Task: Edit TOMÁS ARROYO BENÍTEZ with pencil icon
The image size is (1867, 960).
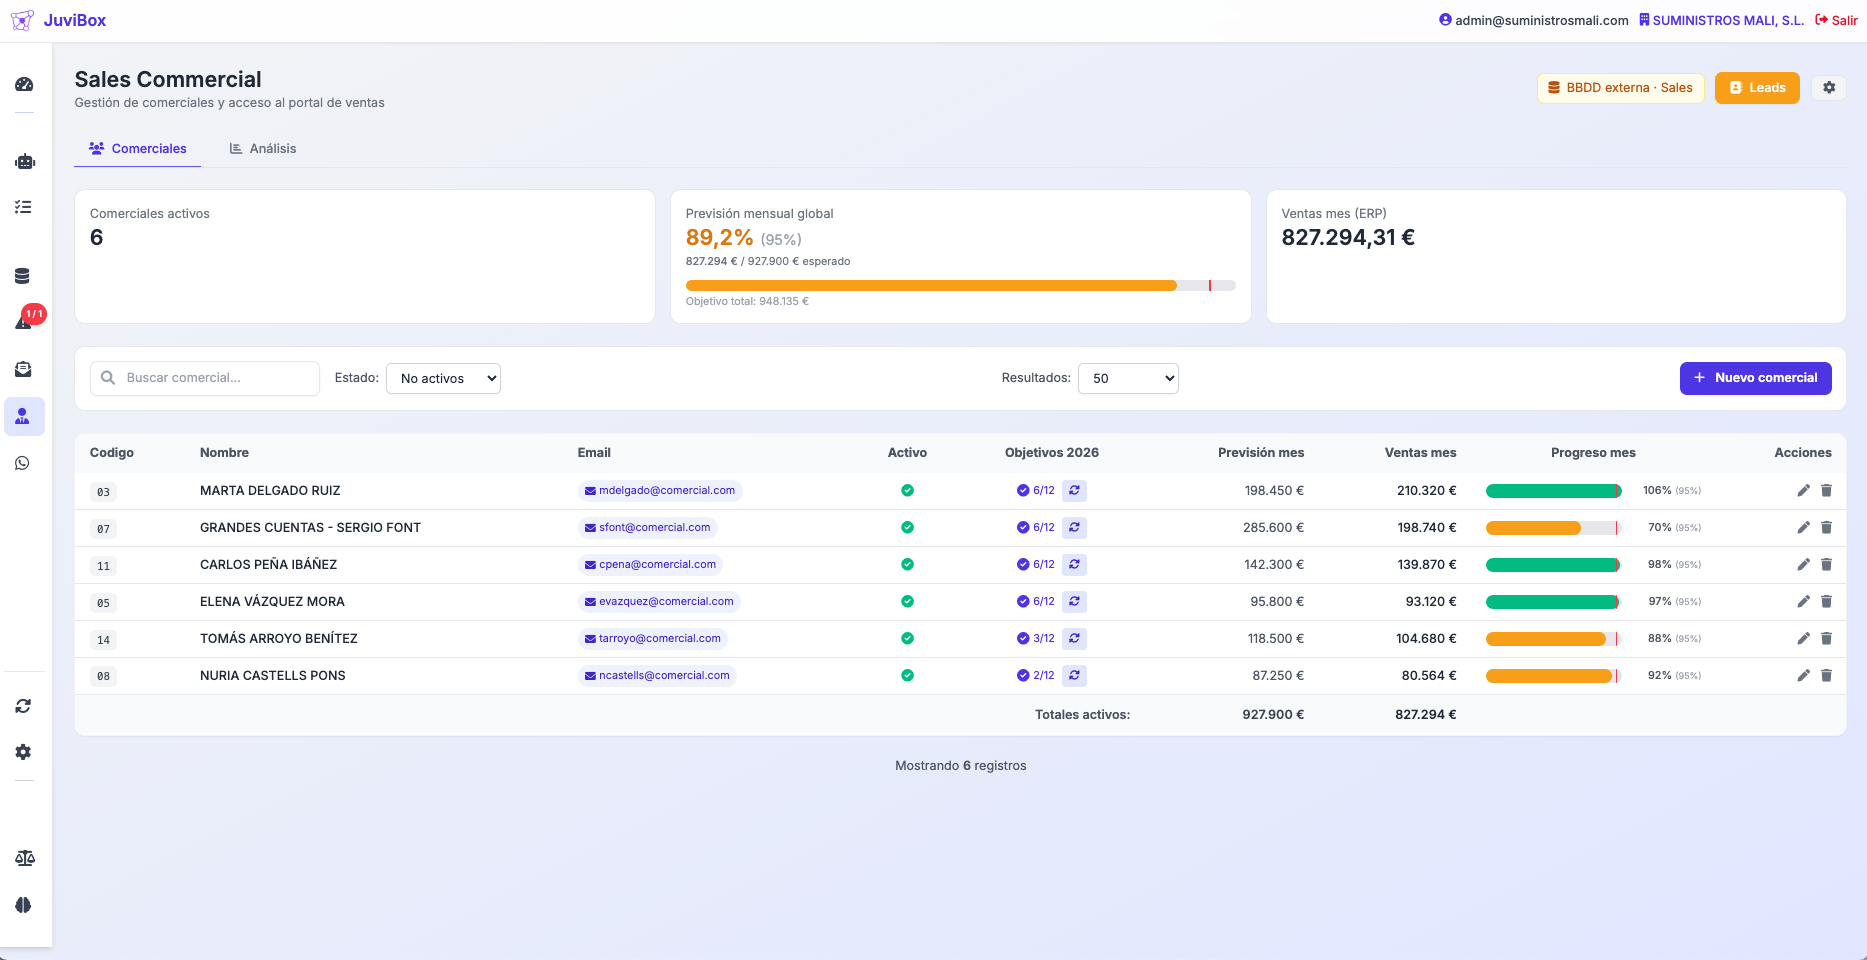Action: [x=1803, y=639]
